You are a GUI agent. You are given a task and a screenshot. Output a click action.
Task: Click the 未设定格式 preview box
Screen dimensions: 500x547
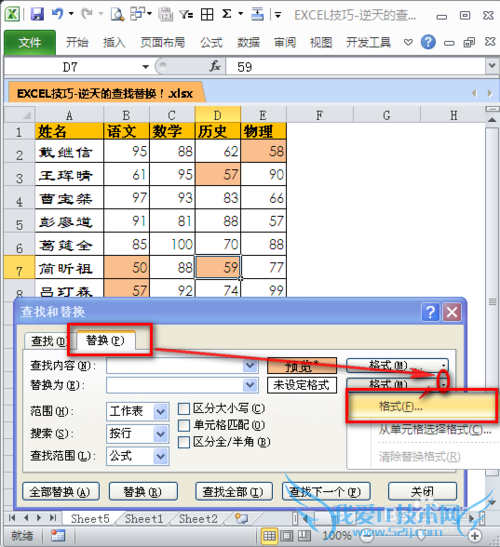(302, 385)
